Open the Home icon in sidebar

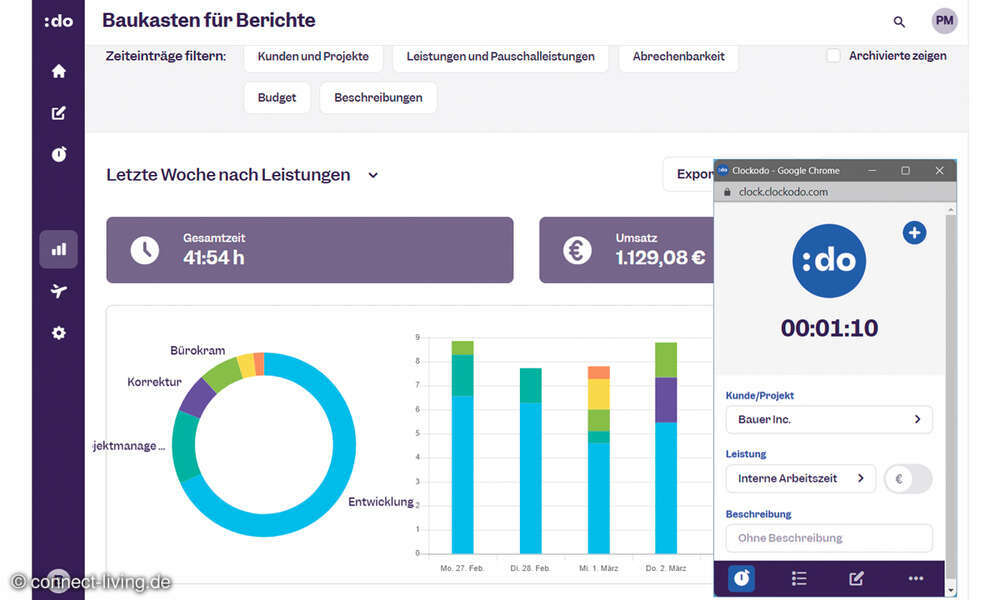tap(58, 71)
